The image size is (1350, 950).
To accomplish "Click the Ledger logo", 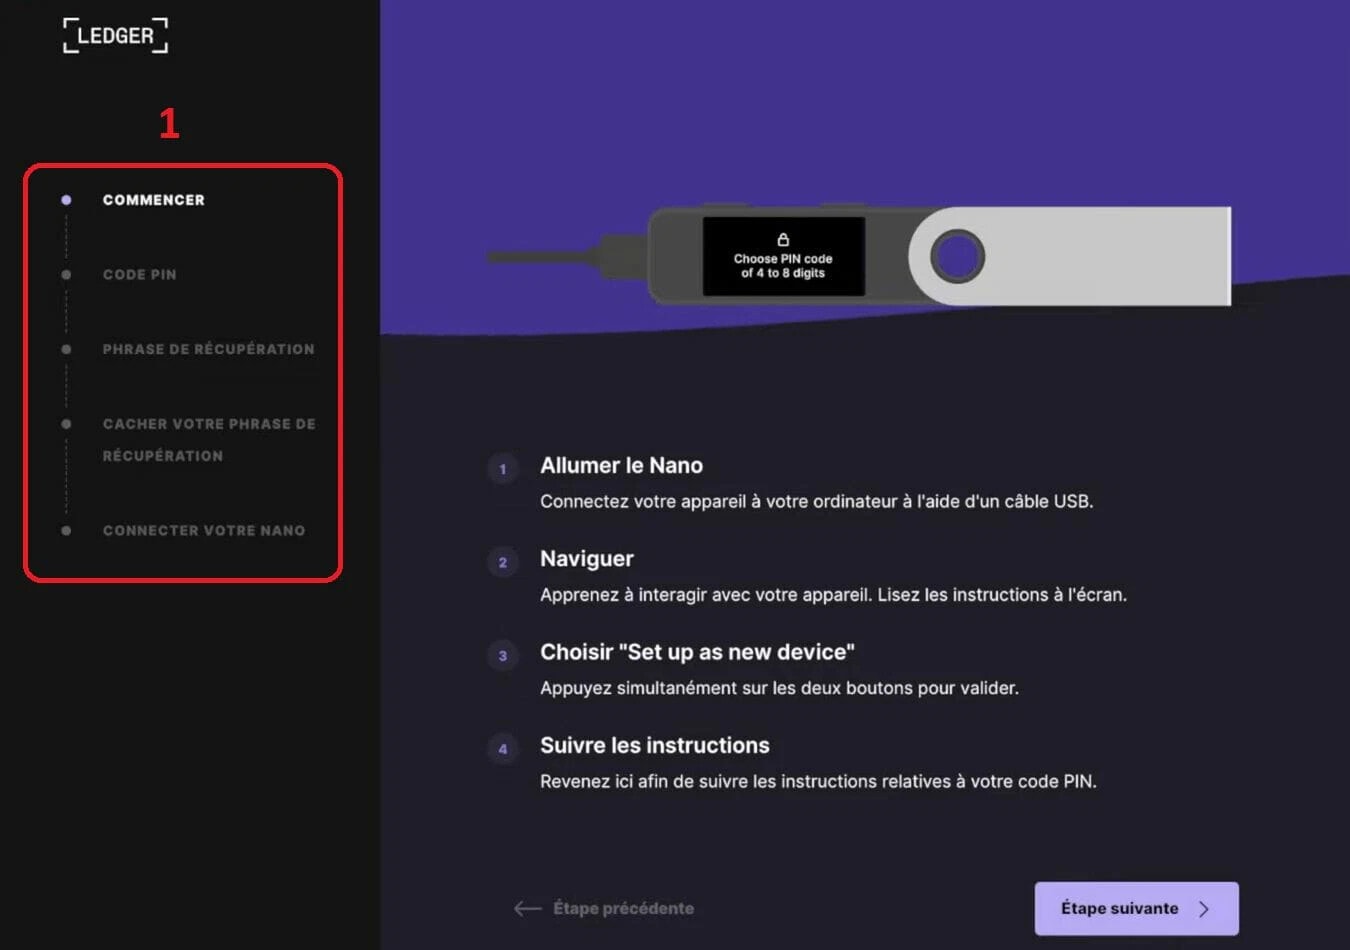I will click(115, 36).
